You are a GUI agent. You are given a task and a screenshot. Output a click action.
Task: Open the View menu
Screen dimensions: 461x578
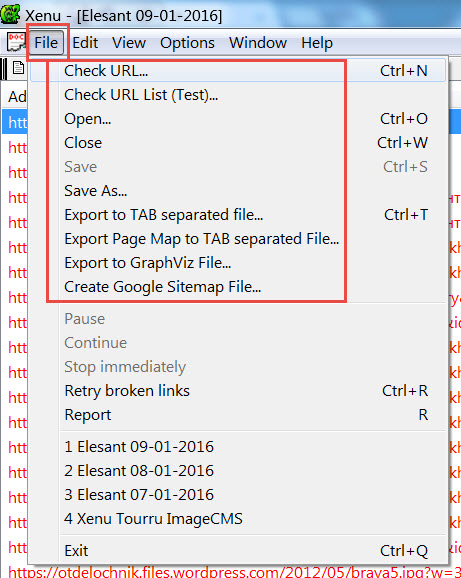(129, 43)
